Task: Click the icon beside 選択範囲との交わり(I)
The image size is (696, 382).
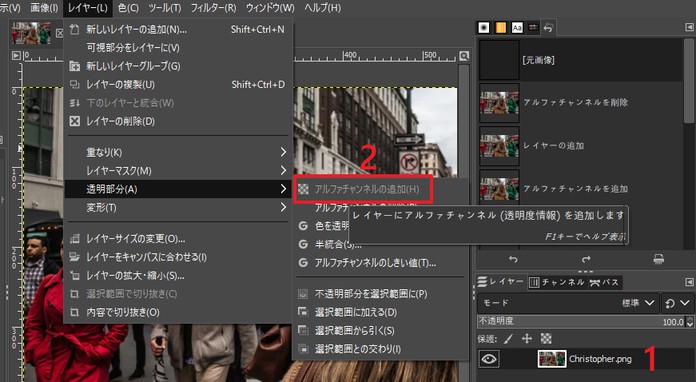Action: pos(303,349)
